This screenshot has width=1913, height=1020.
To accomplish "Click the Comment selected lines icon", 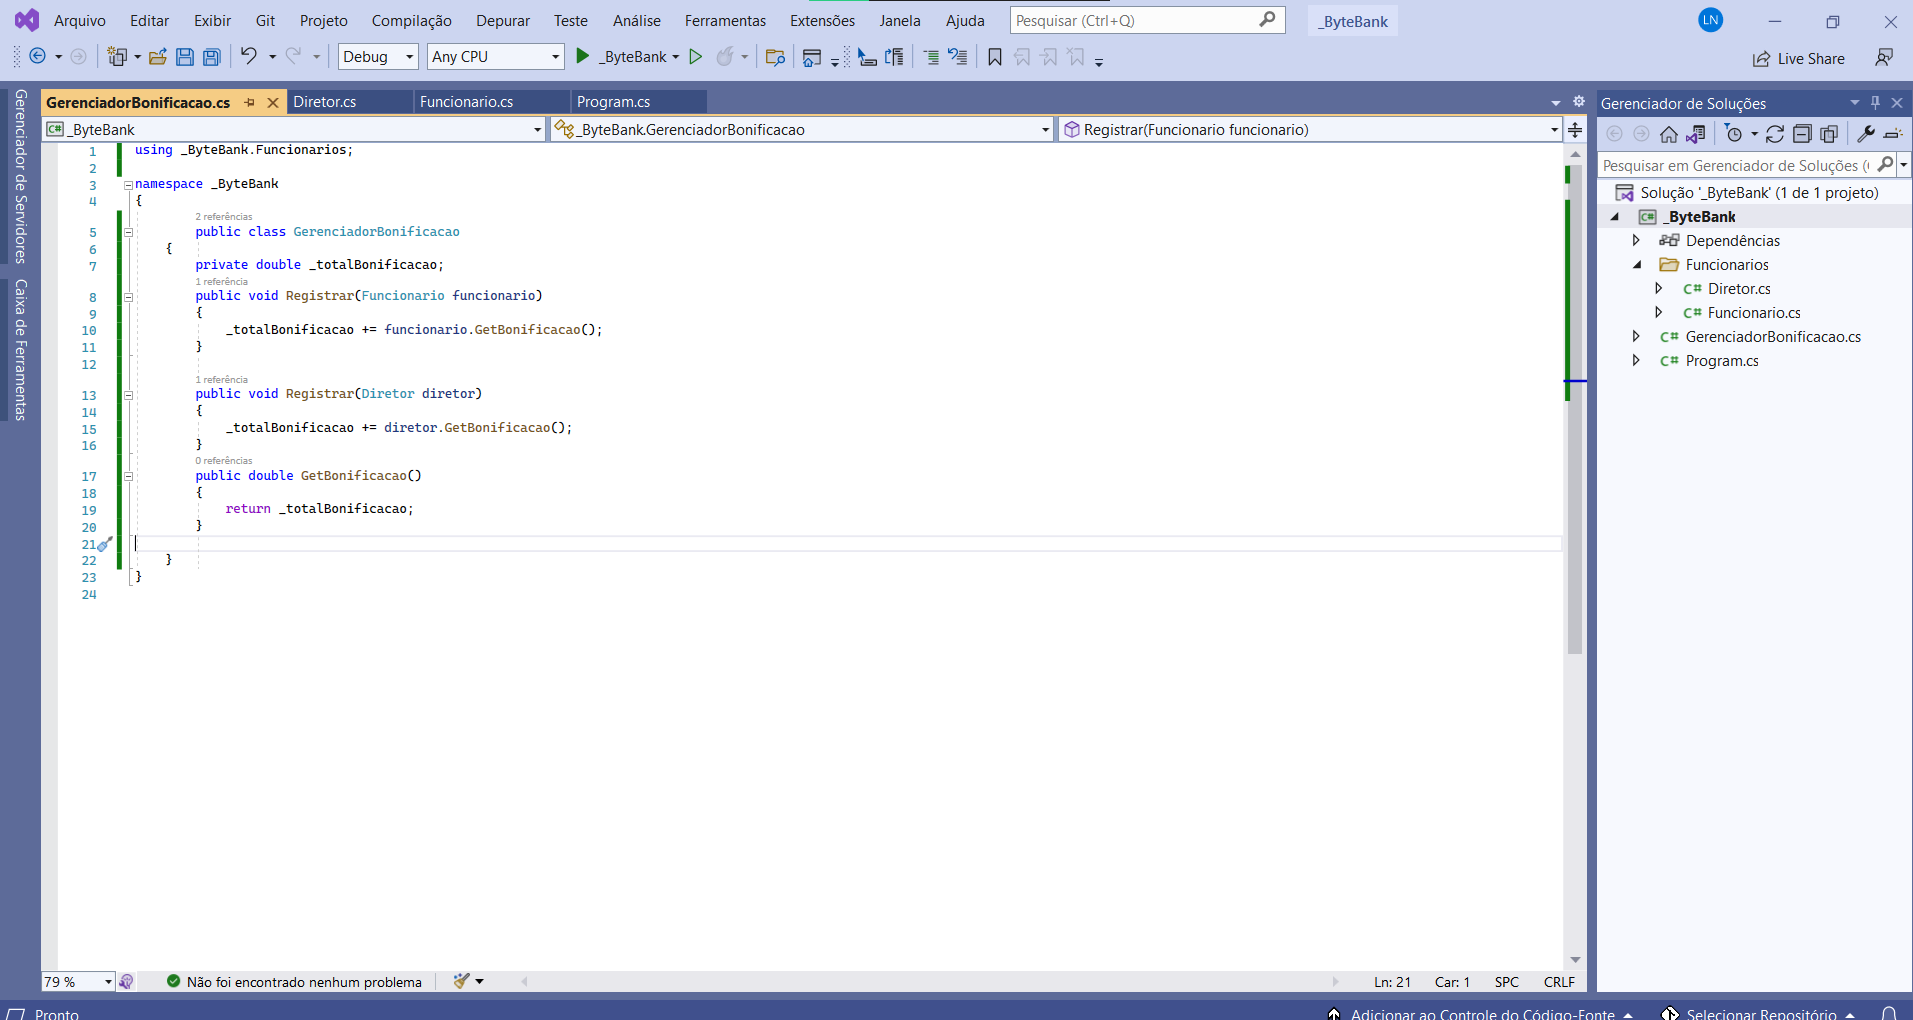I will point(931,57).
